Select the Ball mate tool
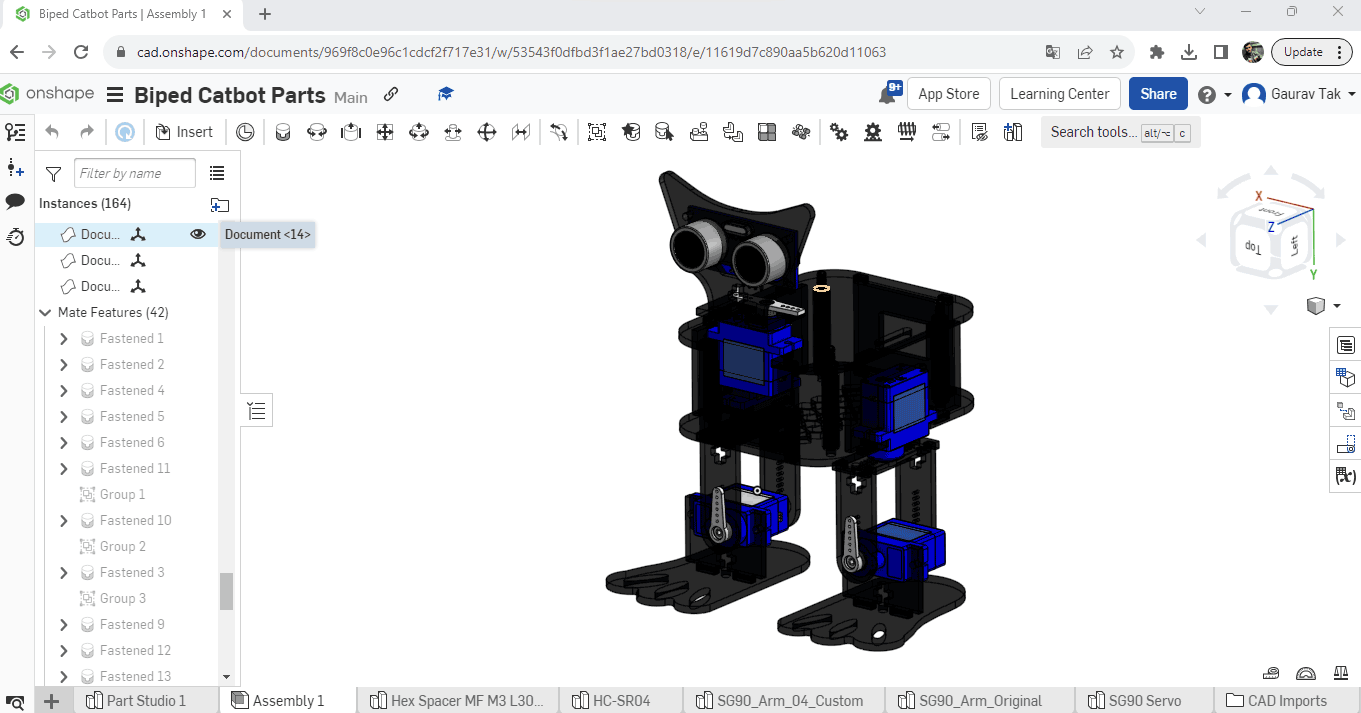 pos(487,132)
